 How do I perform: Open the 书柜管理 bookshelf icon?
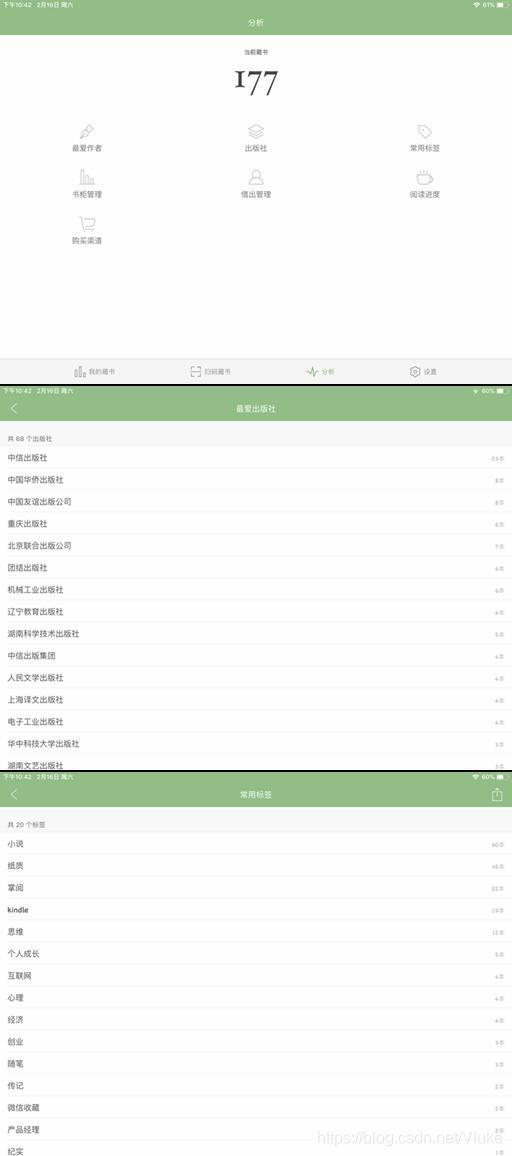click(x=87, y=178)
